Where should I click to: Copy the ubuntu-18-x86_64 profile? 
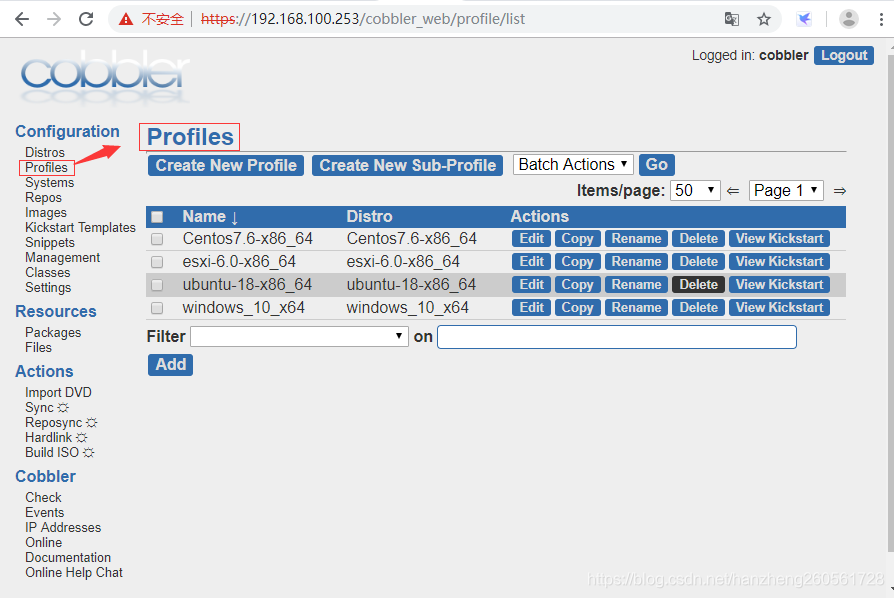tap(578, 284)
